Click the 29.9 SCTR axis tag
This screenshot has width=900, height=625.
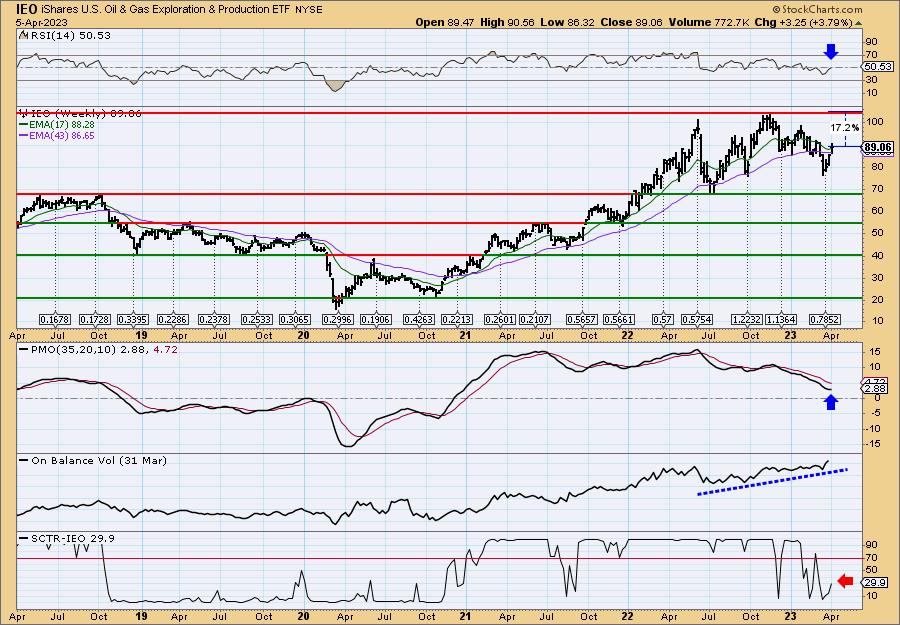pyautogui.click(x=876, y=582)
